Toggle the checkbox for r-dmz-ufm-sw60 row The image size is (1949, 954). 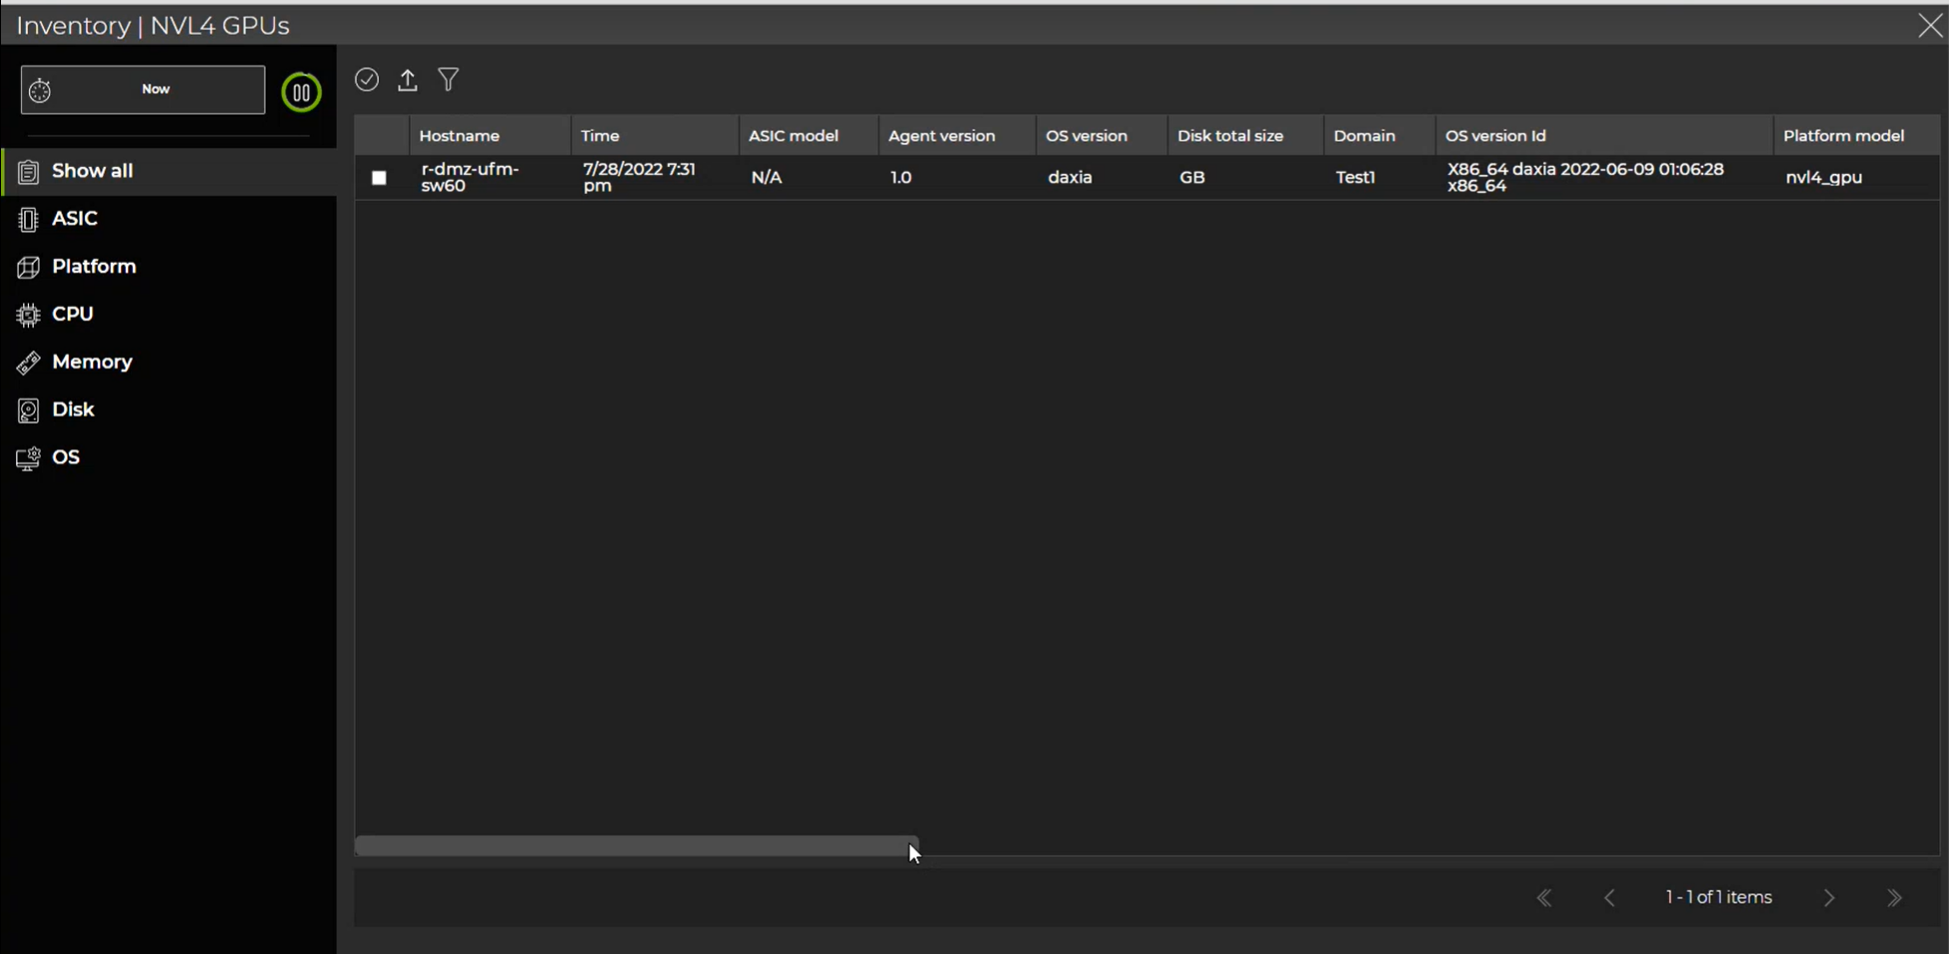point(379,178)
